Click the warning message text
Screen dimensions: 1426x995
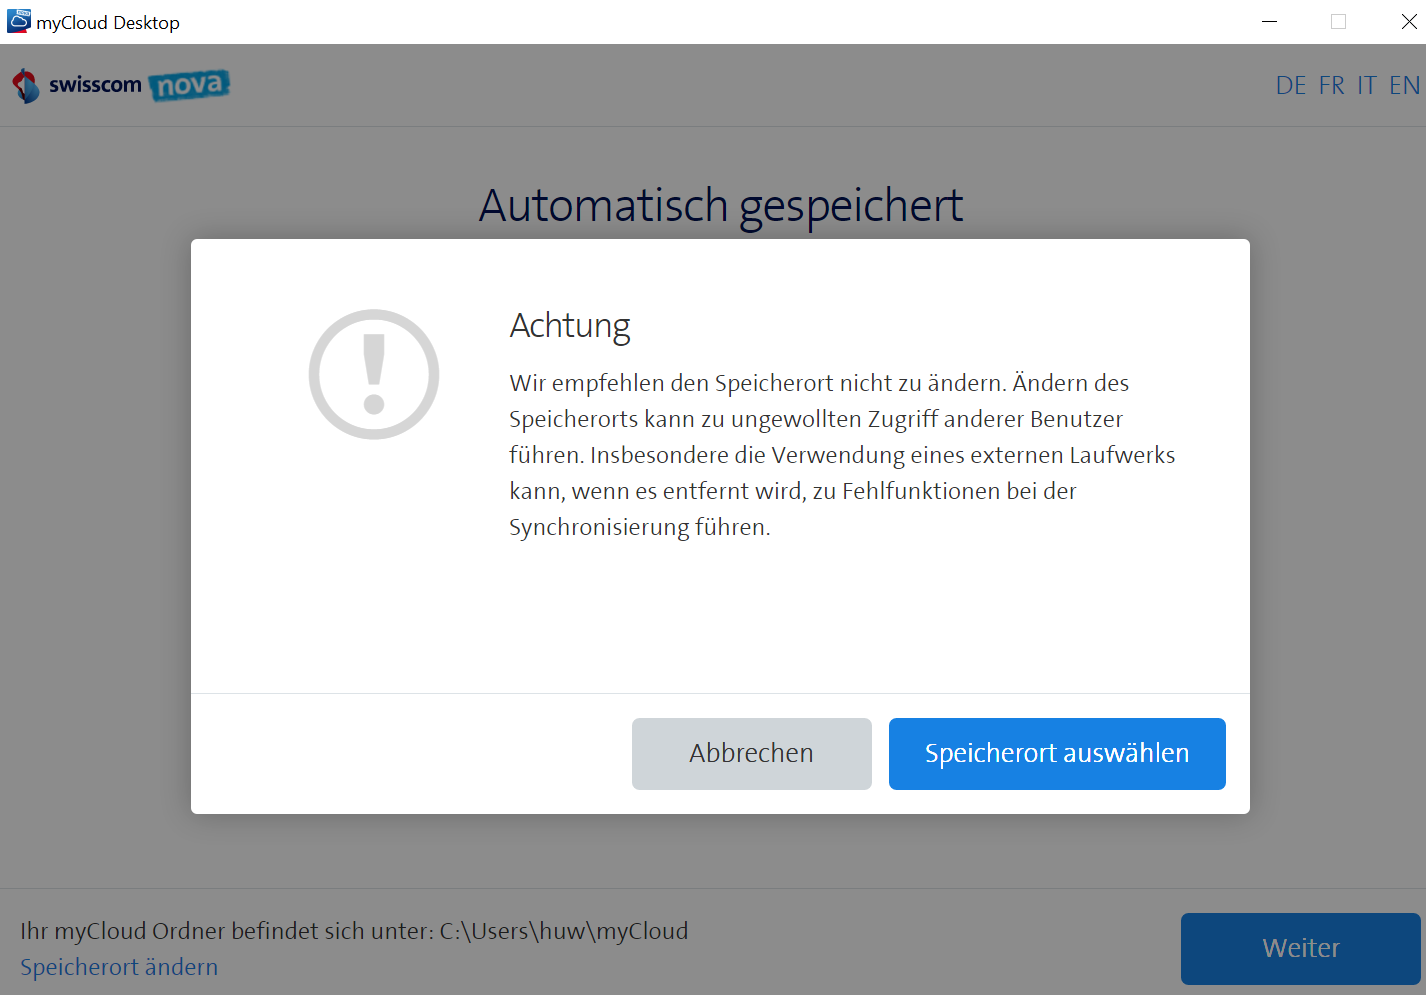click(x=840, y=455)
